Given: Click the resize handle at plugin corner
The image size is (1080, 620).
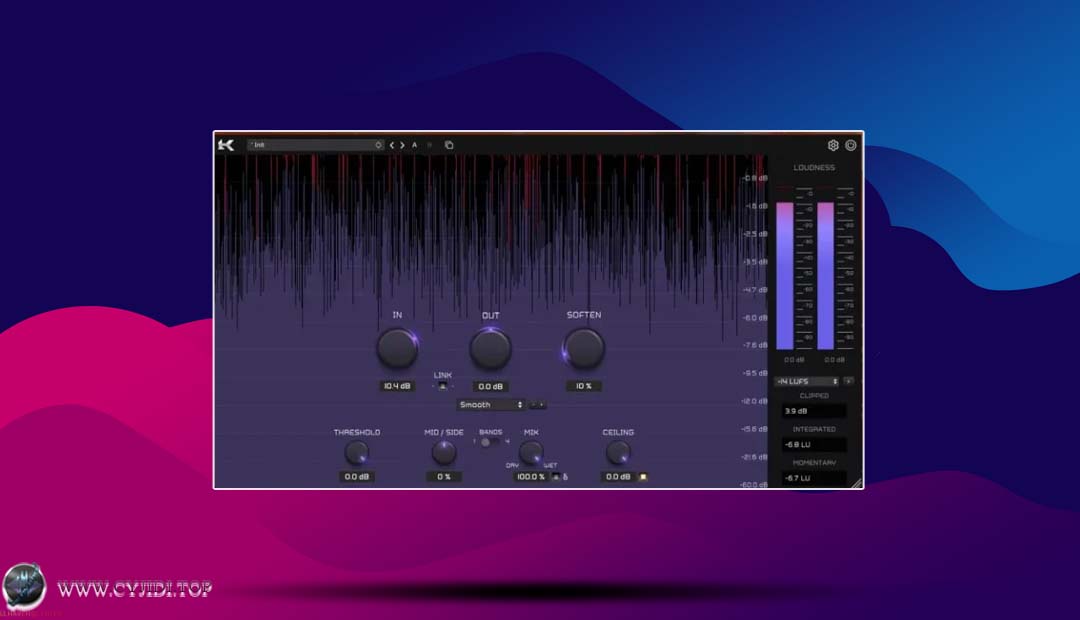Looking at the screenshot, I should (856, 482).
